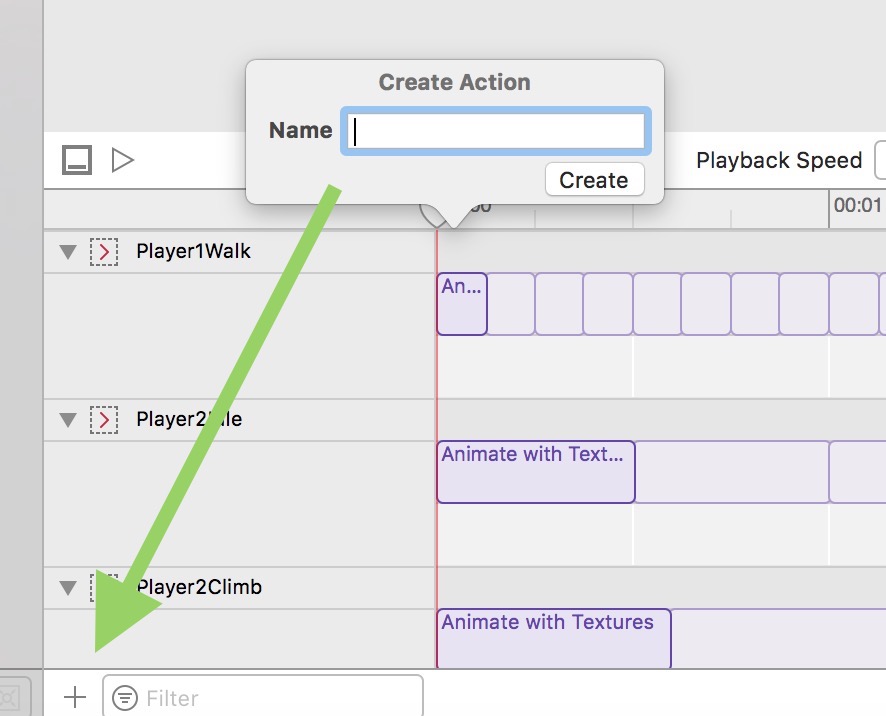
Task: Select the first Player1Walk animation clip
Action: click(x=462, y=304)
